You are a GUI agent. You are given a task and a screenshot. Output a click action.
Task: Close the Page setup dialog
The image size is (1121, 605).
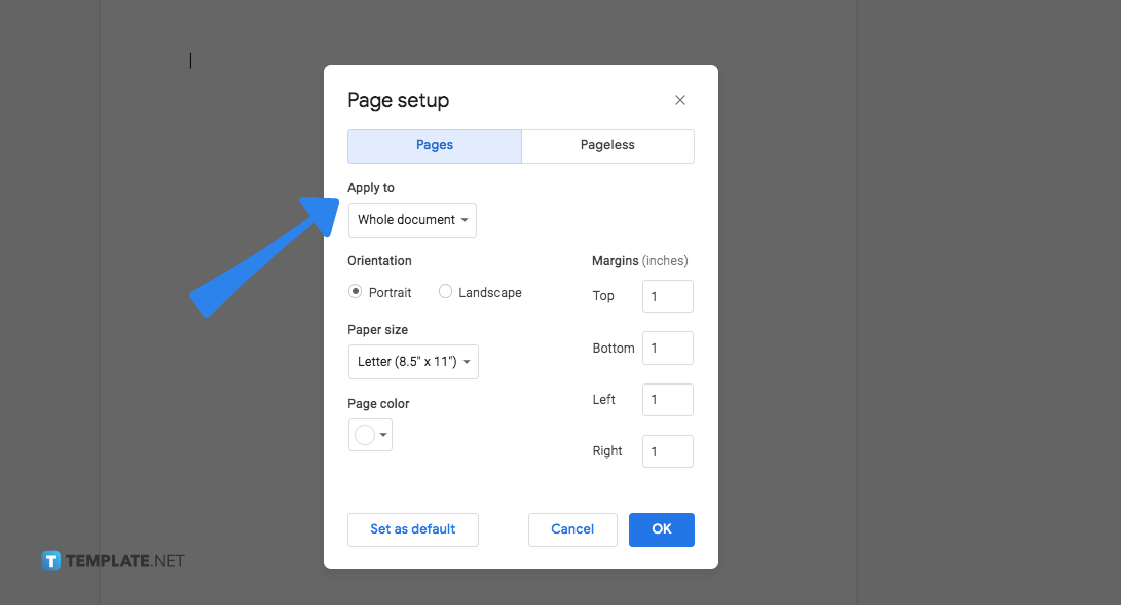679,100
